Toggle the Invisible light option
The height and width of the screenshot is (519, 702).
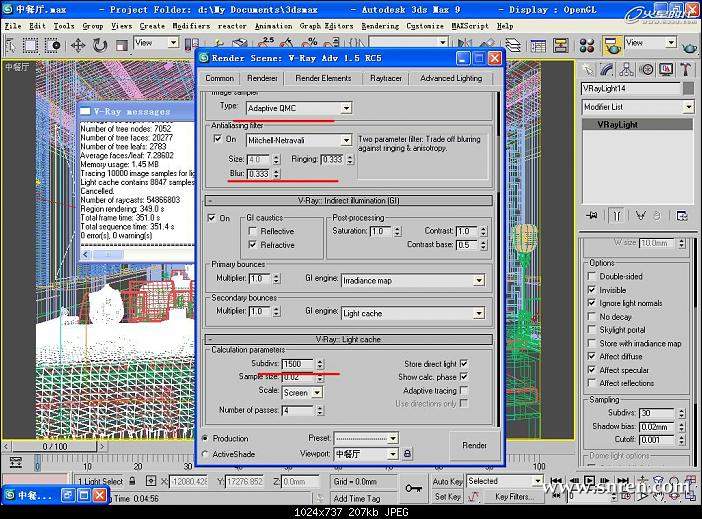[x=592, y=290]
